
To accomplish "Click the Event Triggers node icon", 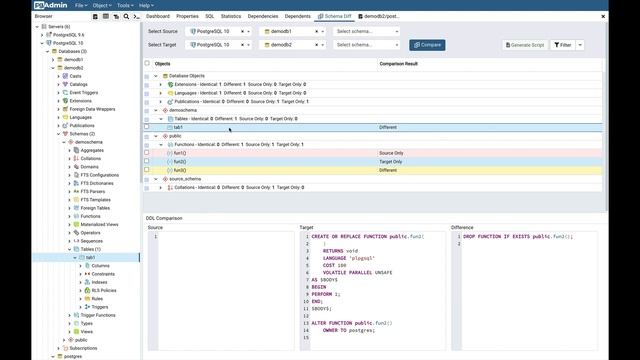I will (65, 93).
